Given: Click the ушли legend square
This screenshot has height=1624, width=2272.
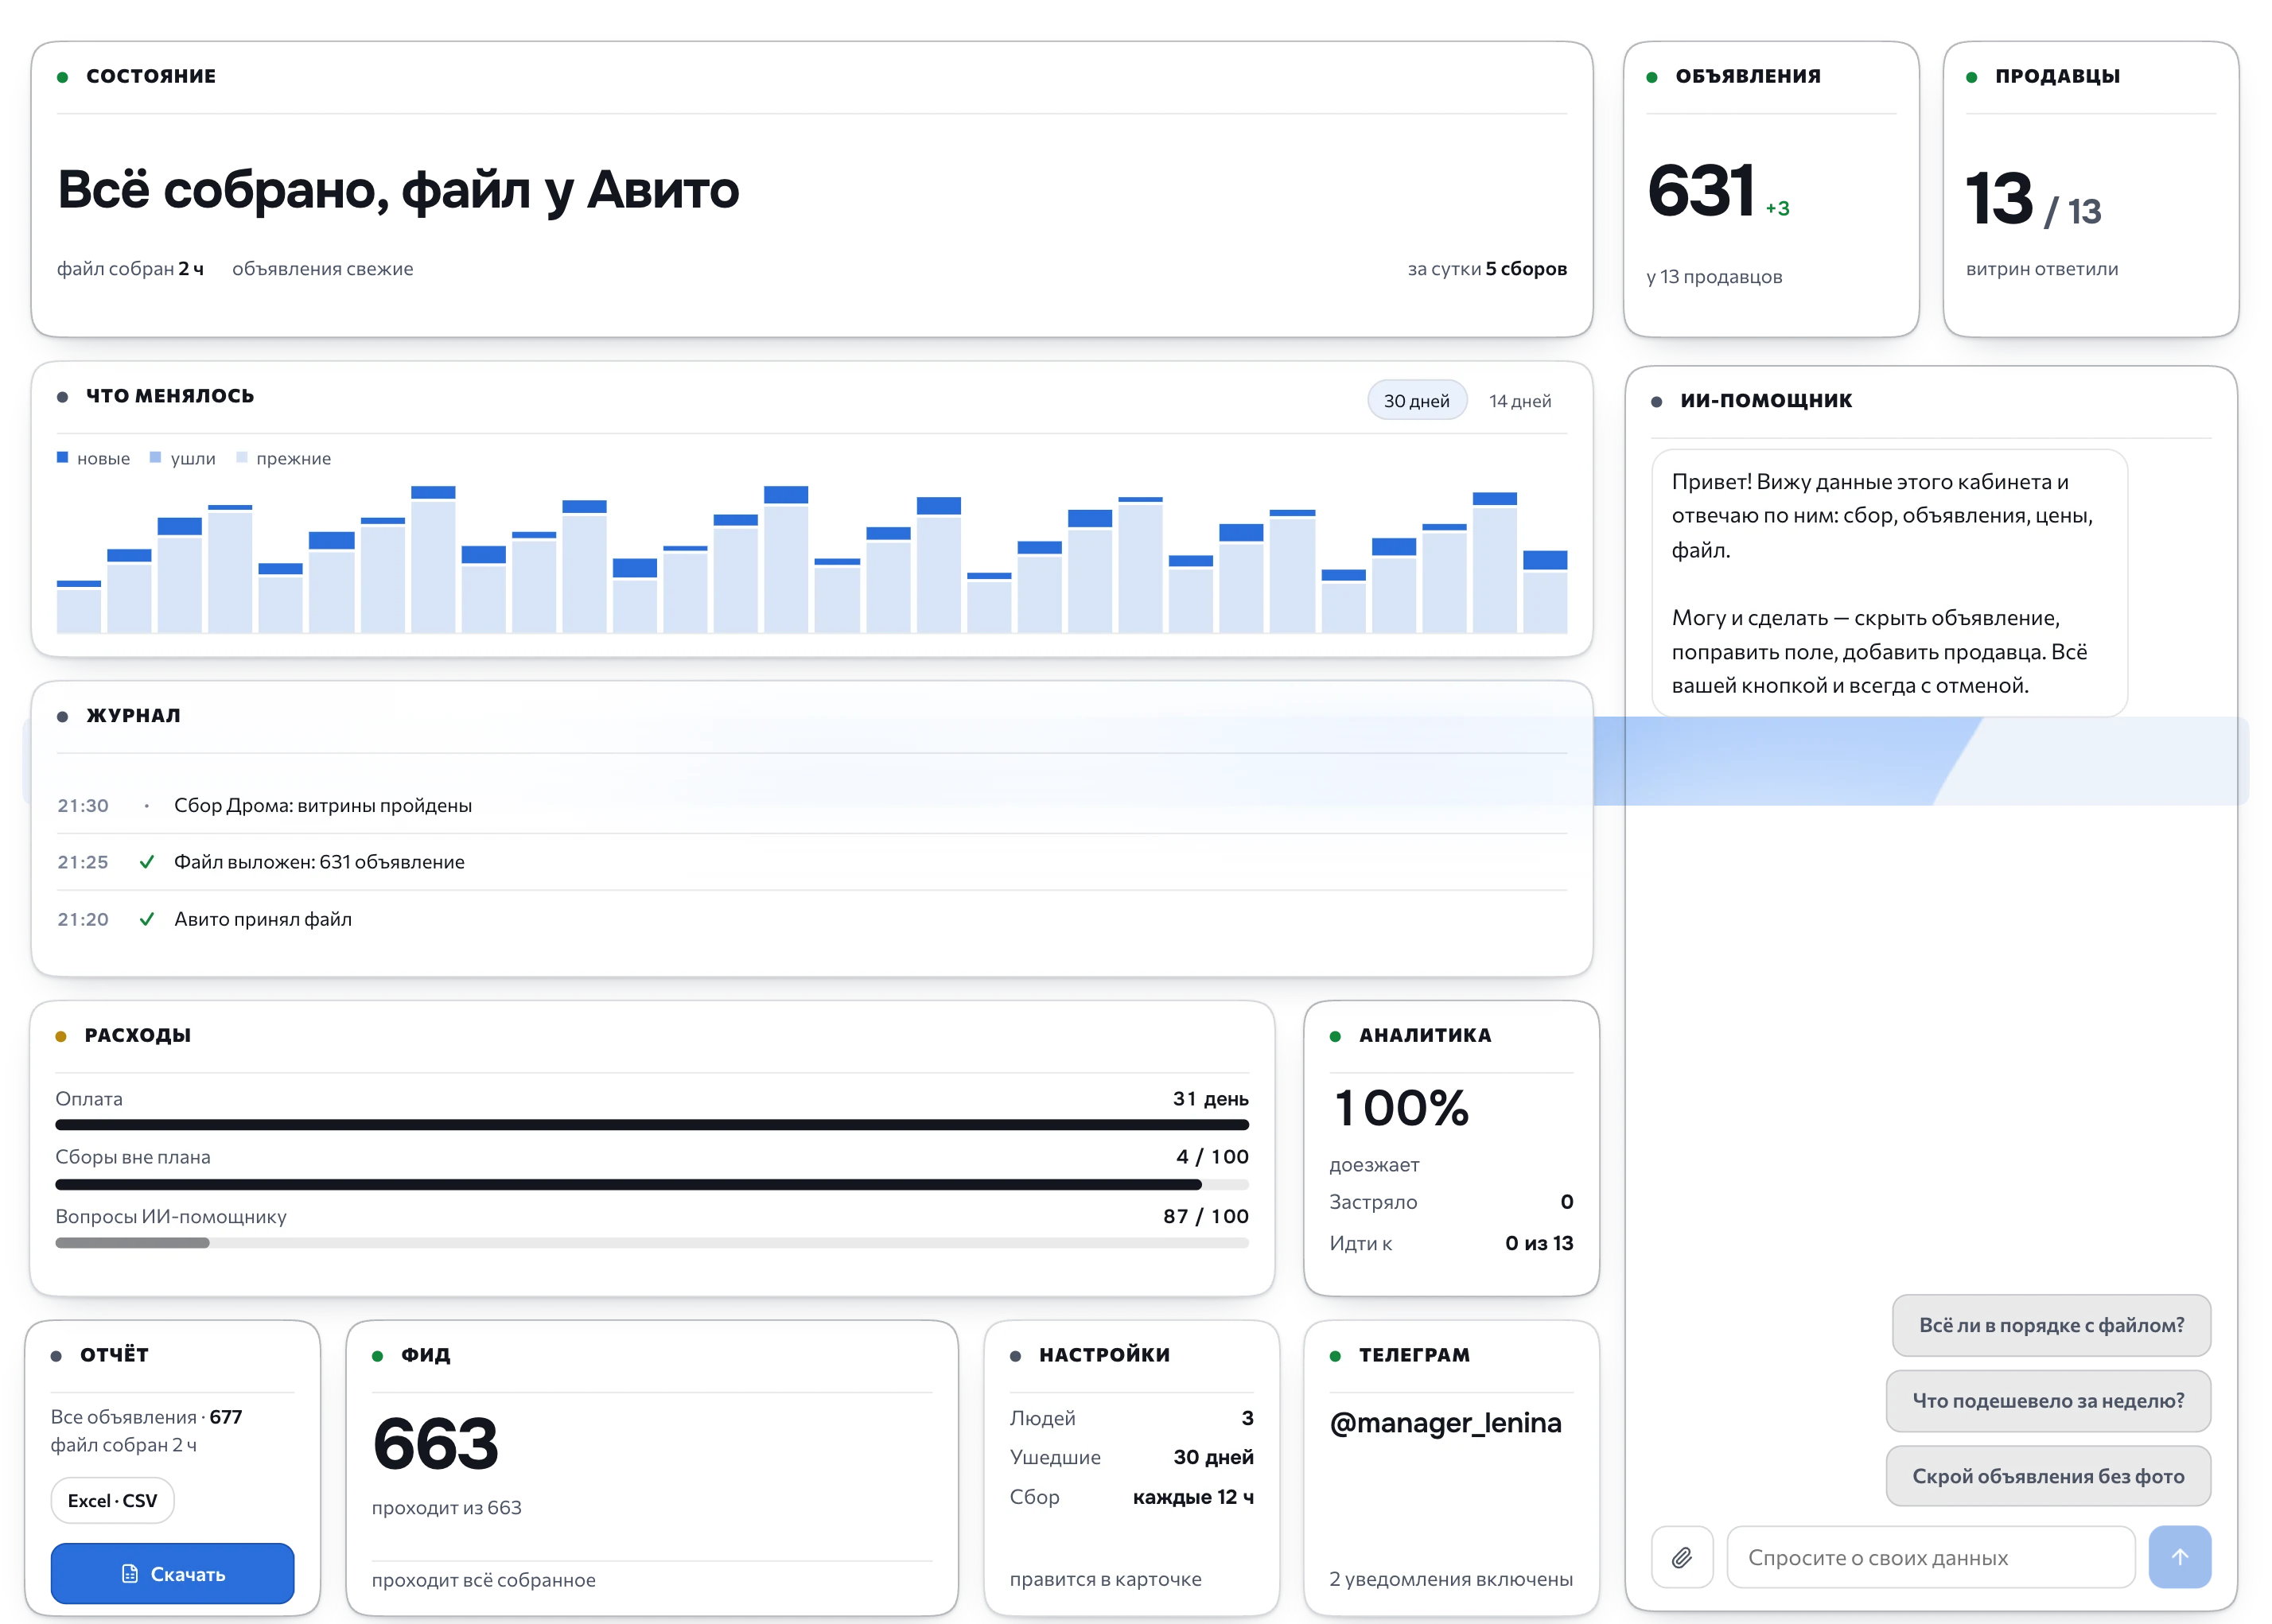Looking at the screenshot, I should 155,457.
